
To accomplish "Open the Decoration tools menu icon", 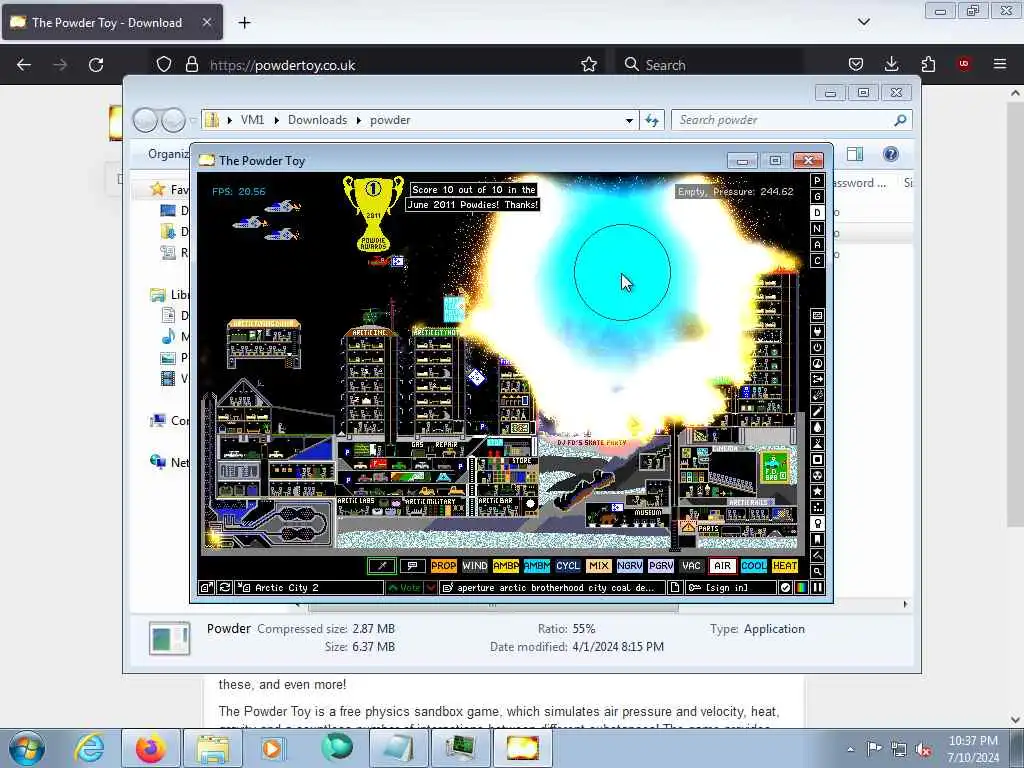I will pos(817,555).
